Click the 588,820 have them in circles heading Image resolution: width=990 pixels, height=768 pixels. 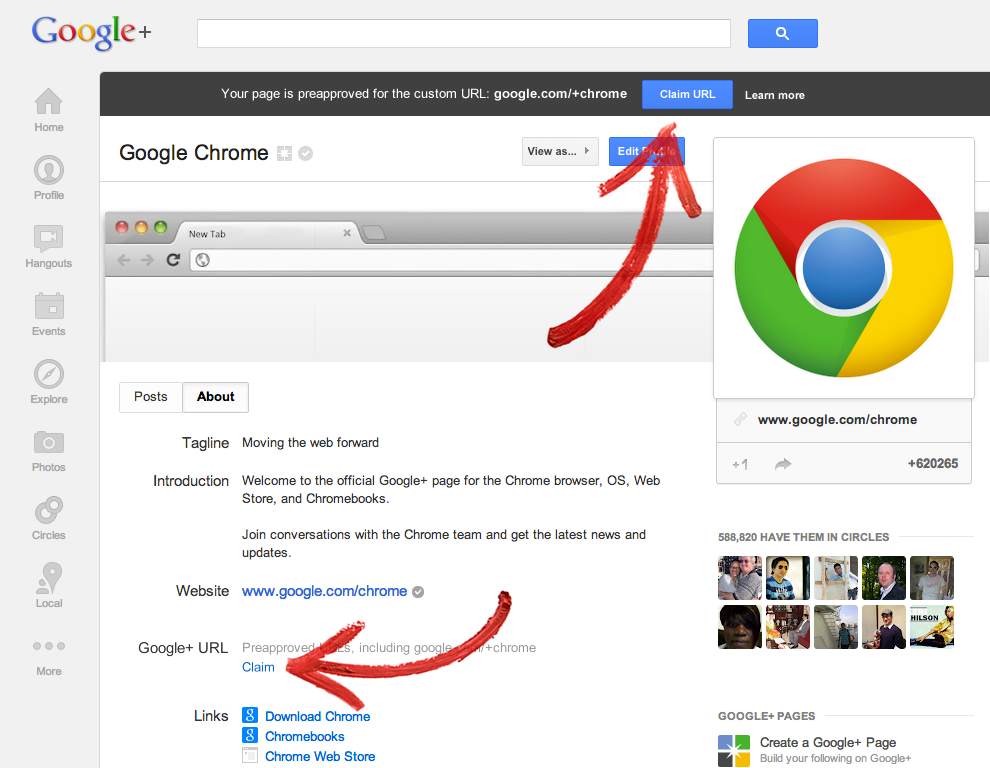click(x=803, y=537)
